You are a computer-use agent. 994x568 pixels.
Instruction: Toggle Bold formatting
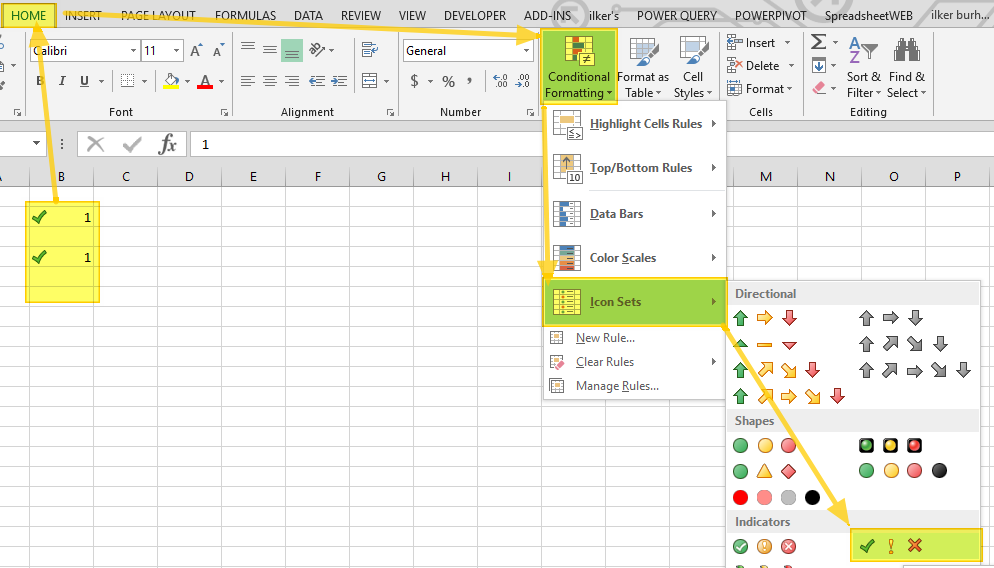41,81
